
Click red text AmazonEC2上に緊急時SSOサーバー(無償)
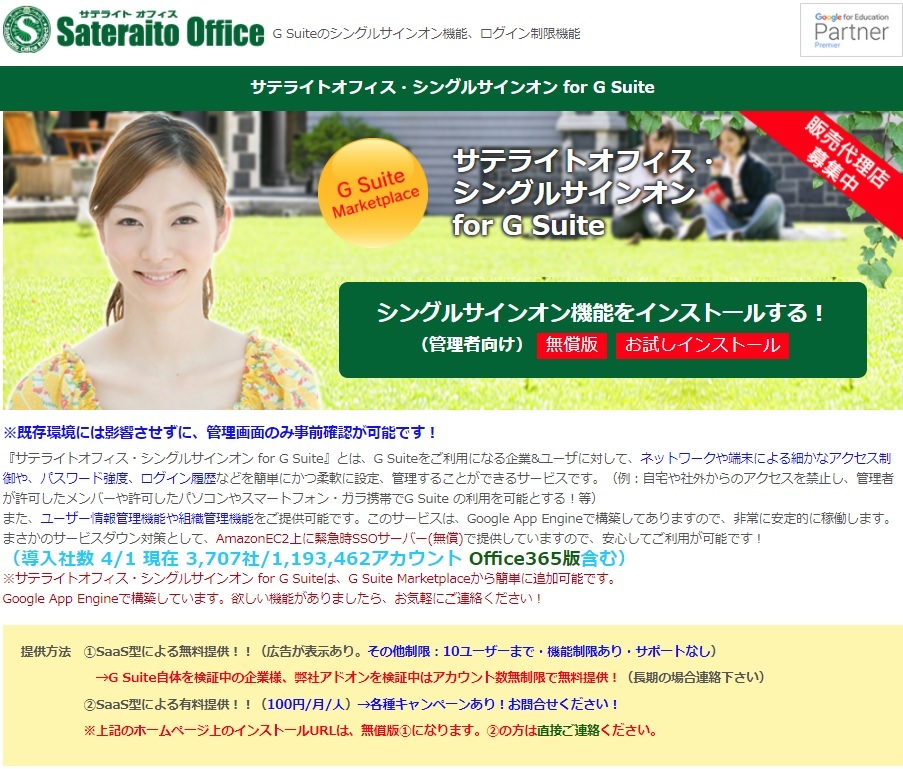[340, 539]
